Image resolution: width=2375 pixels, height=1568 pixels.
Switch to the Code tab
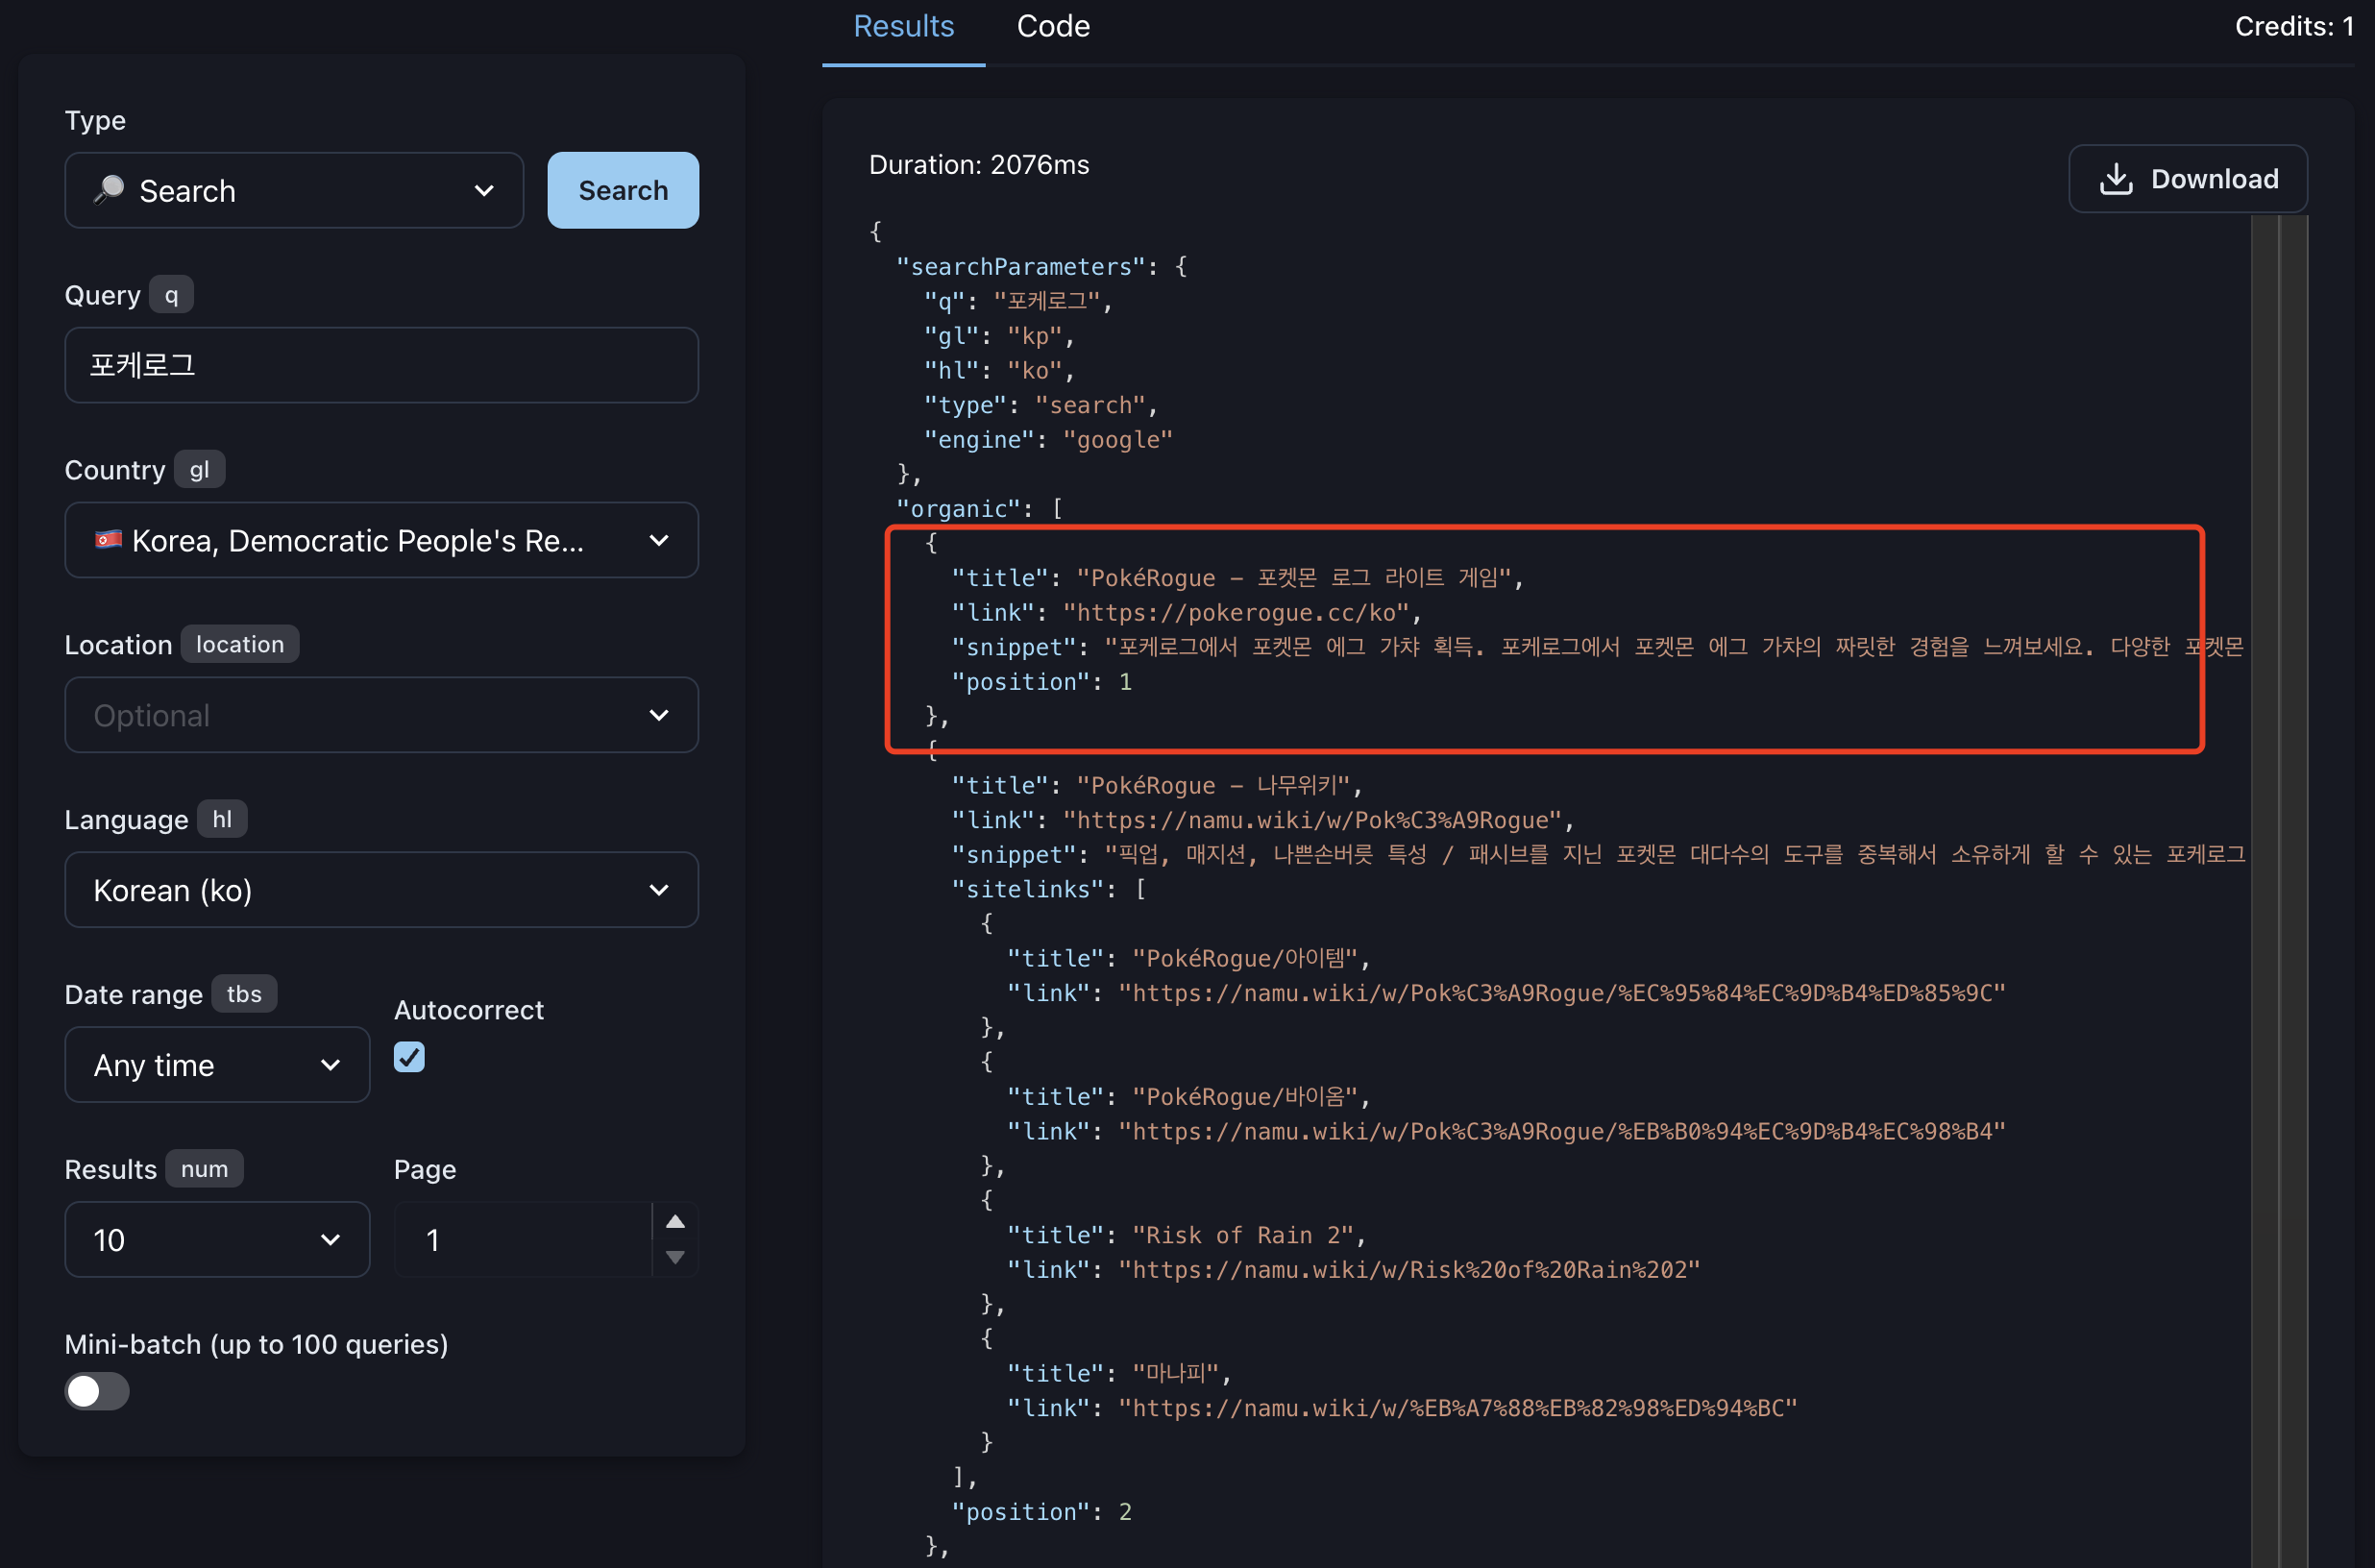pyautogui.click(x=1053, y=26)
